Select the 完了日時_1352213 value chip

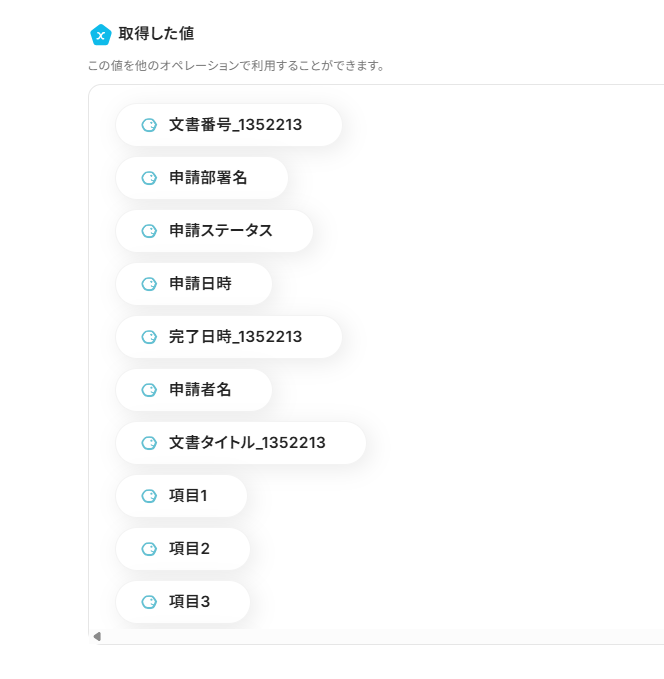coord(235,337)
